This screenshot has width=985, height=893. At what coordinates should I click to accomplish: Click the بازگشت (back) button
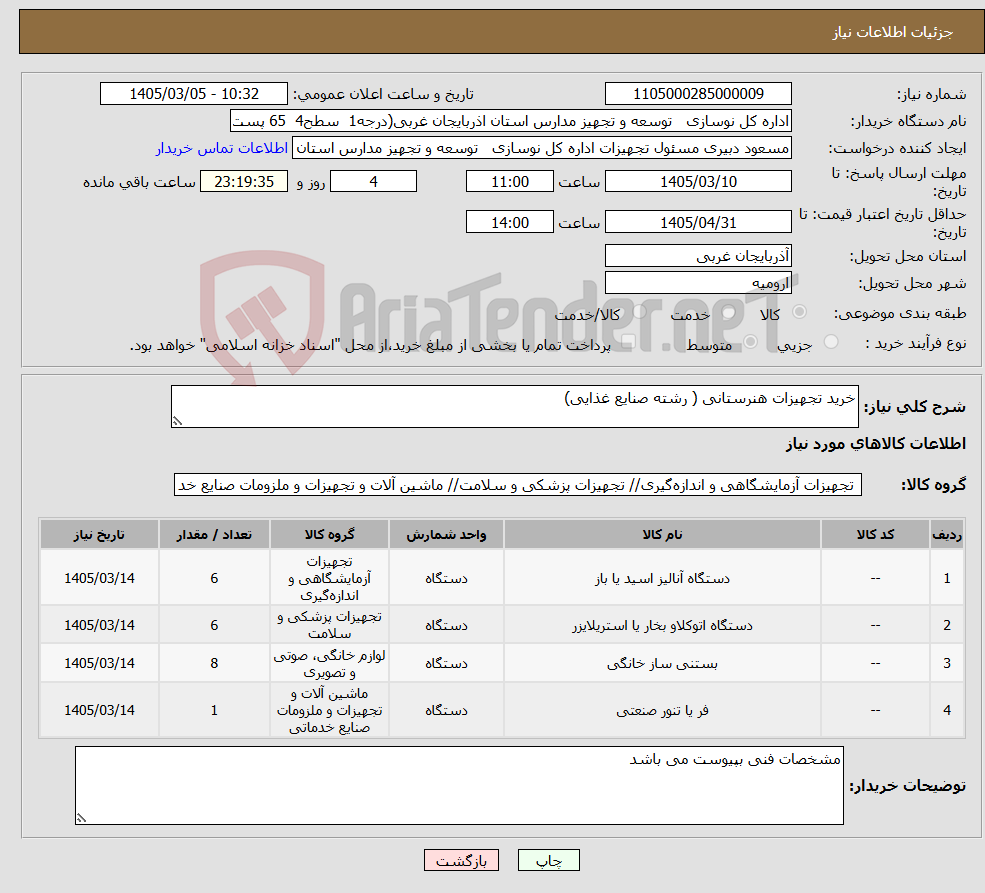point(461,860)
